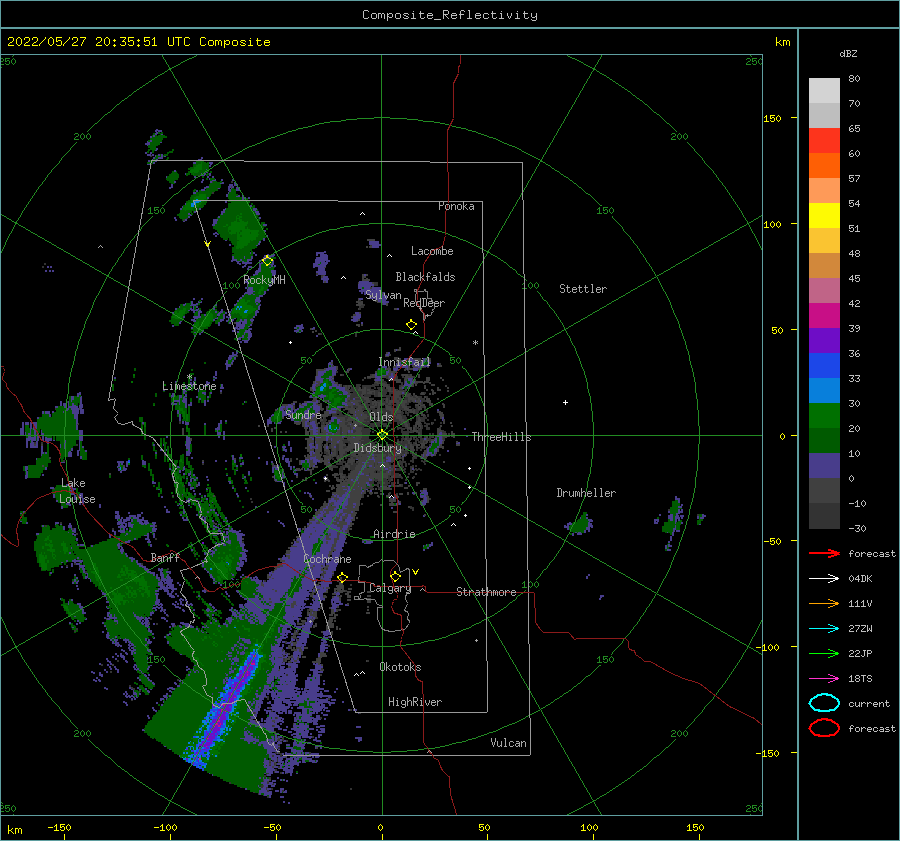Click the Okotoks town label

tap(400, 667)
